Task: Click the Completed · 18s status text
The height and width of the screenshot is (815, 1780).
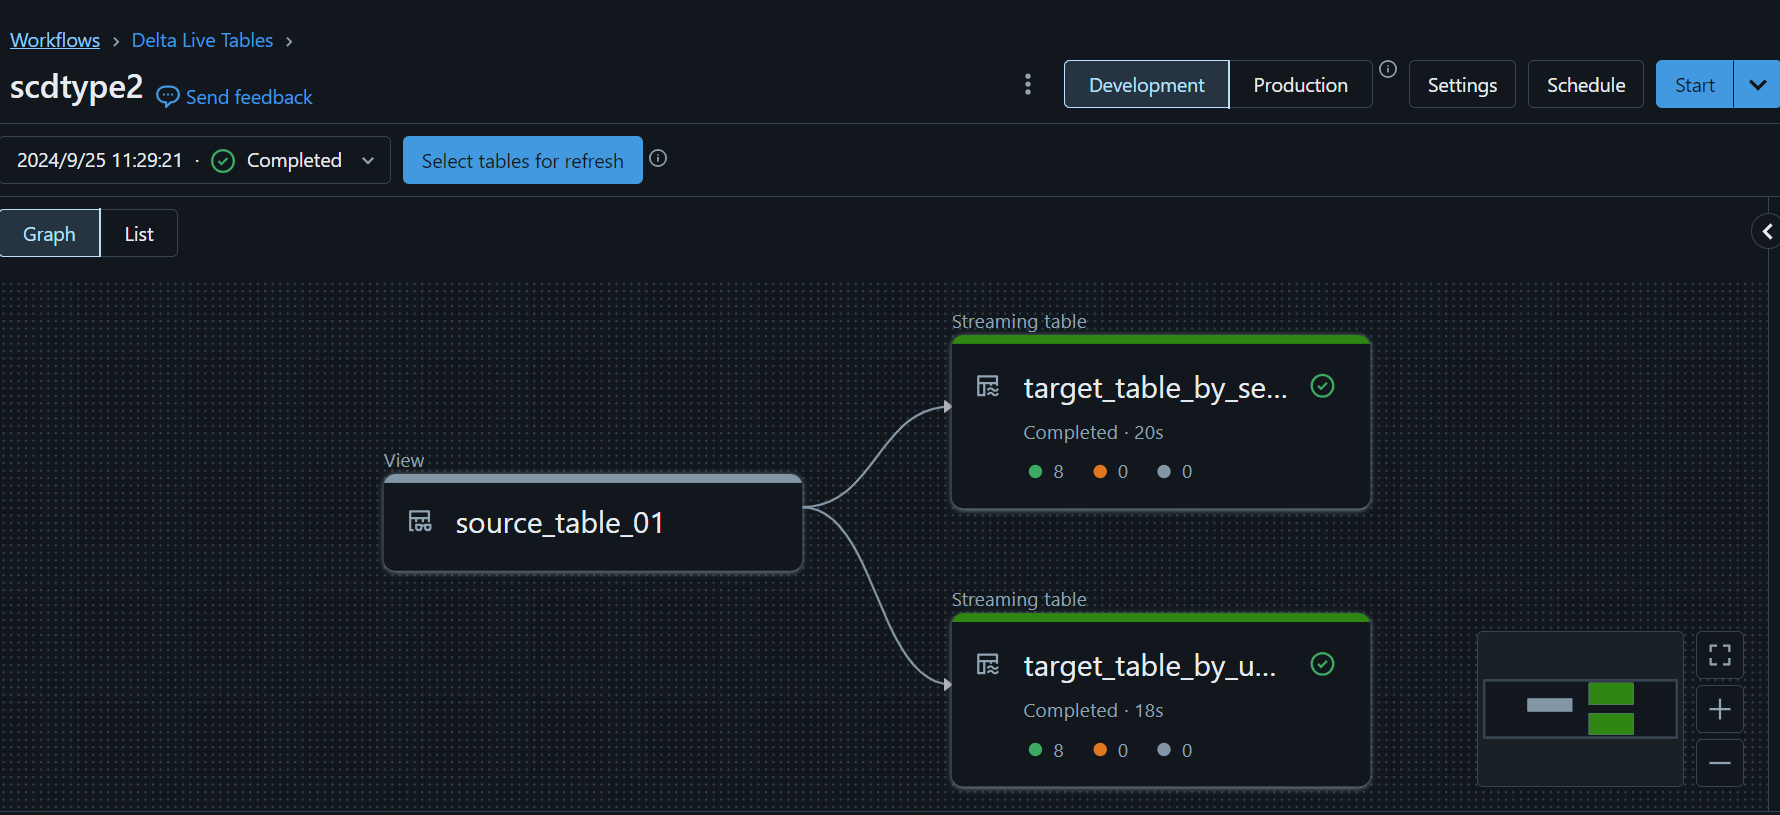Action: (x=1093, y=710)
